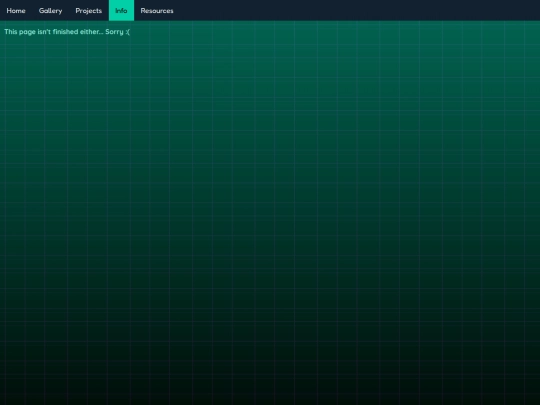Open the Resources navigation link
Image resolution: width=540 pixels, height=405 pixels.
tap(157, 11)
